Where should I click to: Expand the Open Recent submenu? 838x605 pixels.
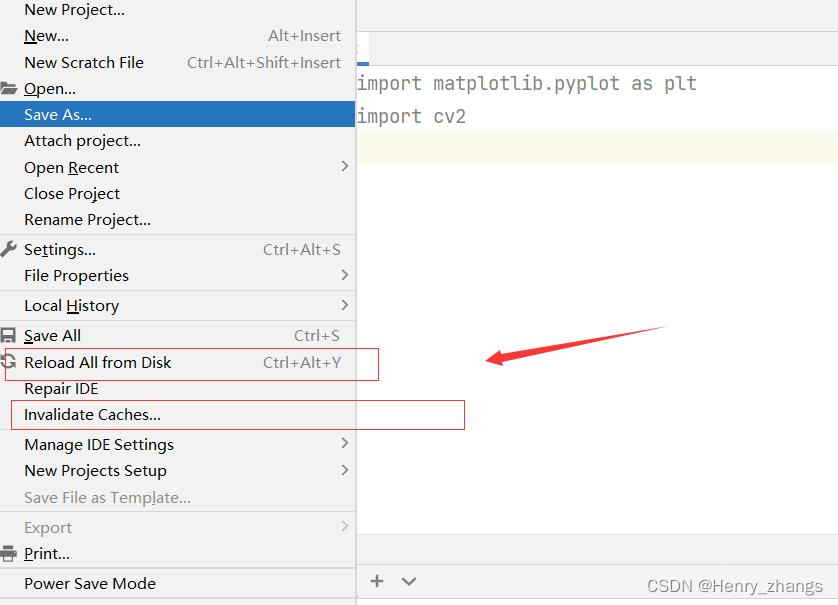click(x=344, y=166)
